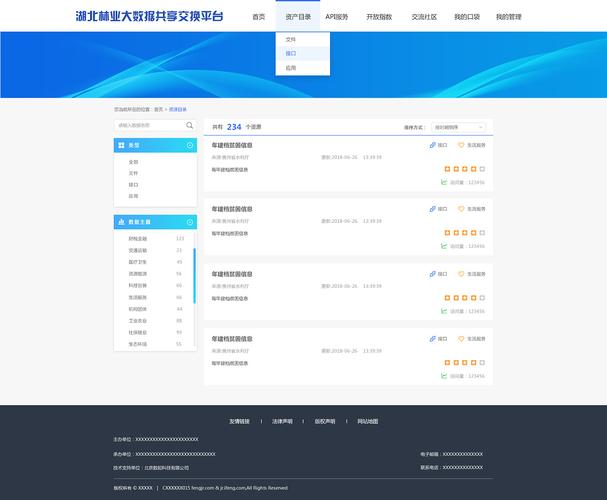
Task: Click the first orange star in the first card
Action: 447,169
